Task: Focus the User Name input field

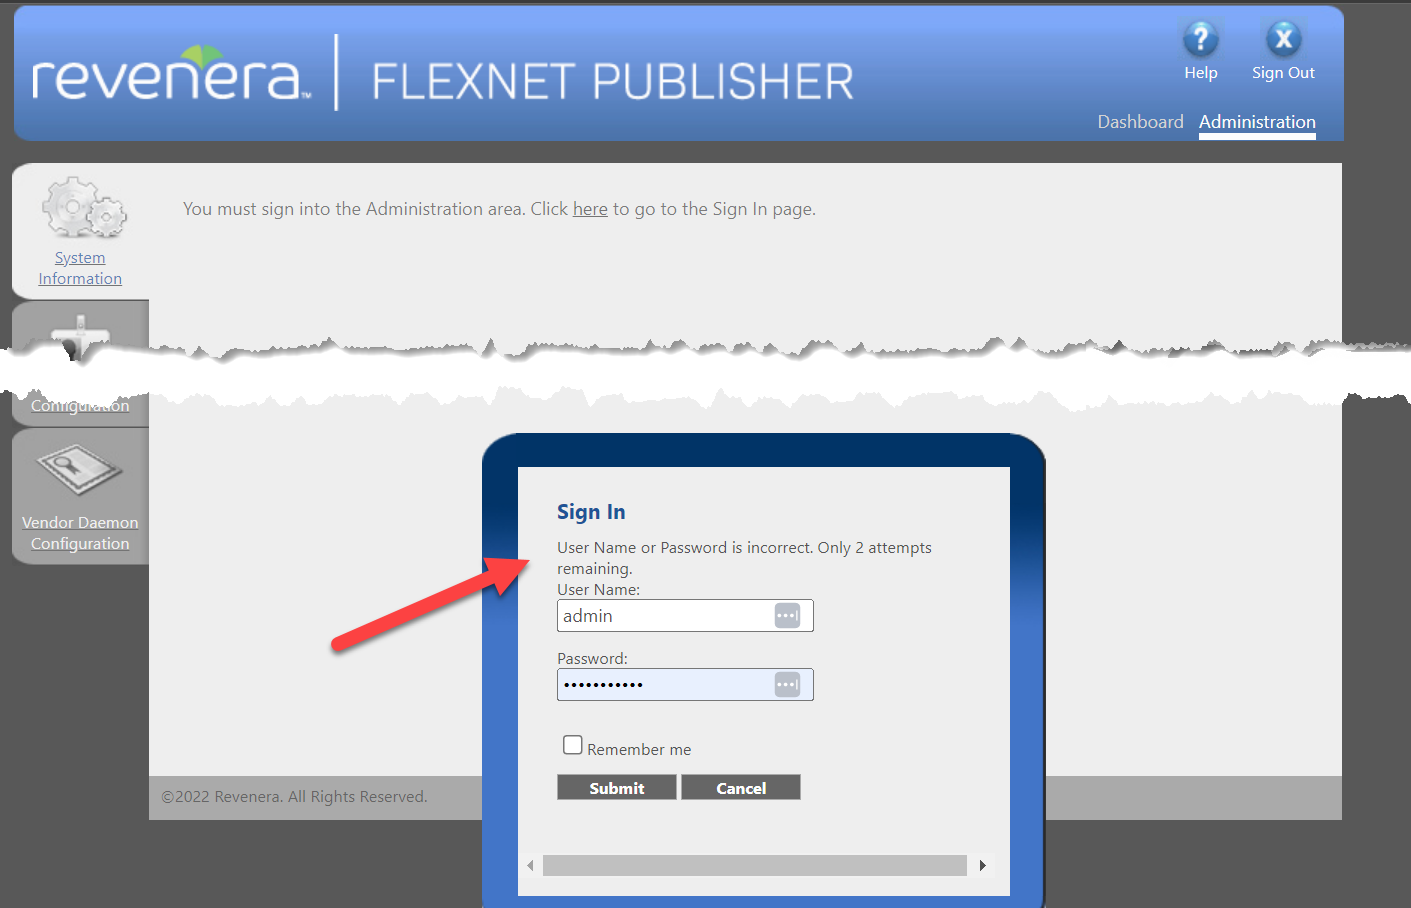Action: 685,616
